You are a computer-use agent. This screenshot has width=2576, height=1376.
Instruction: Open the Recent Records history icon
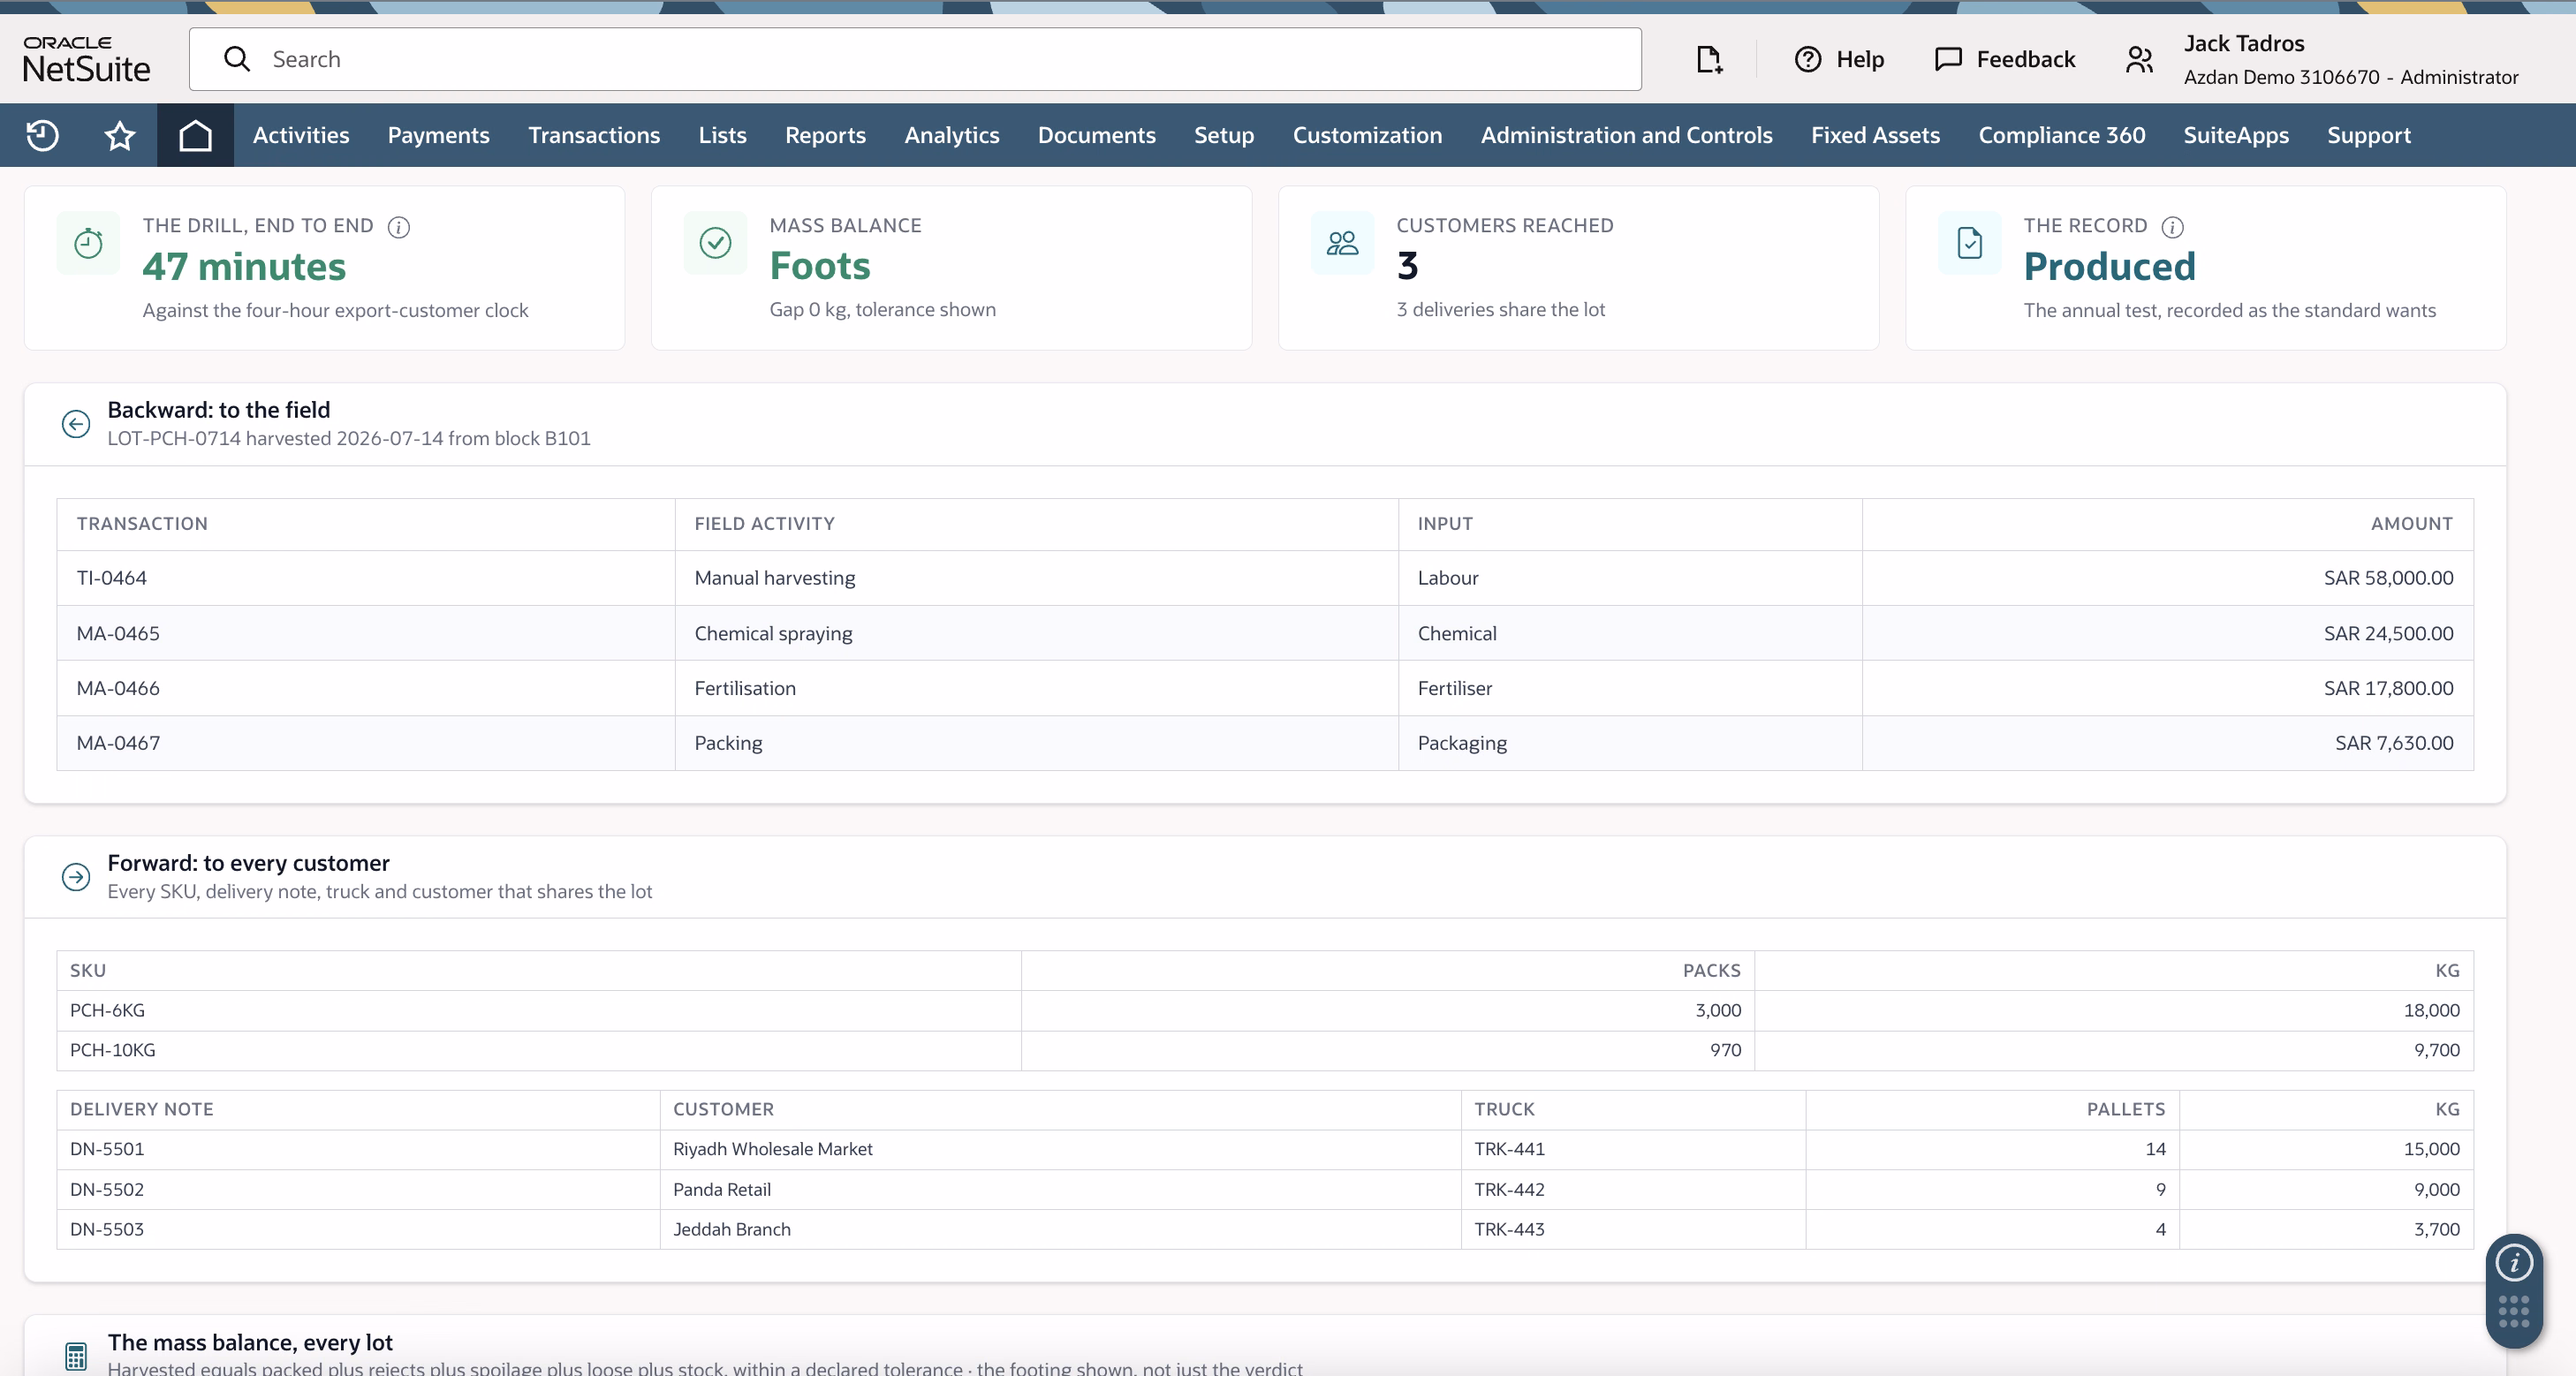coord(42,135)
